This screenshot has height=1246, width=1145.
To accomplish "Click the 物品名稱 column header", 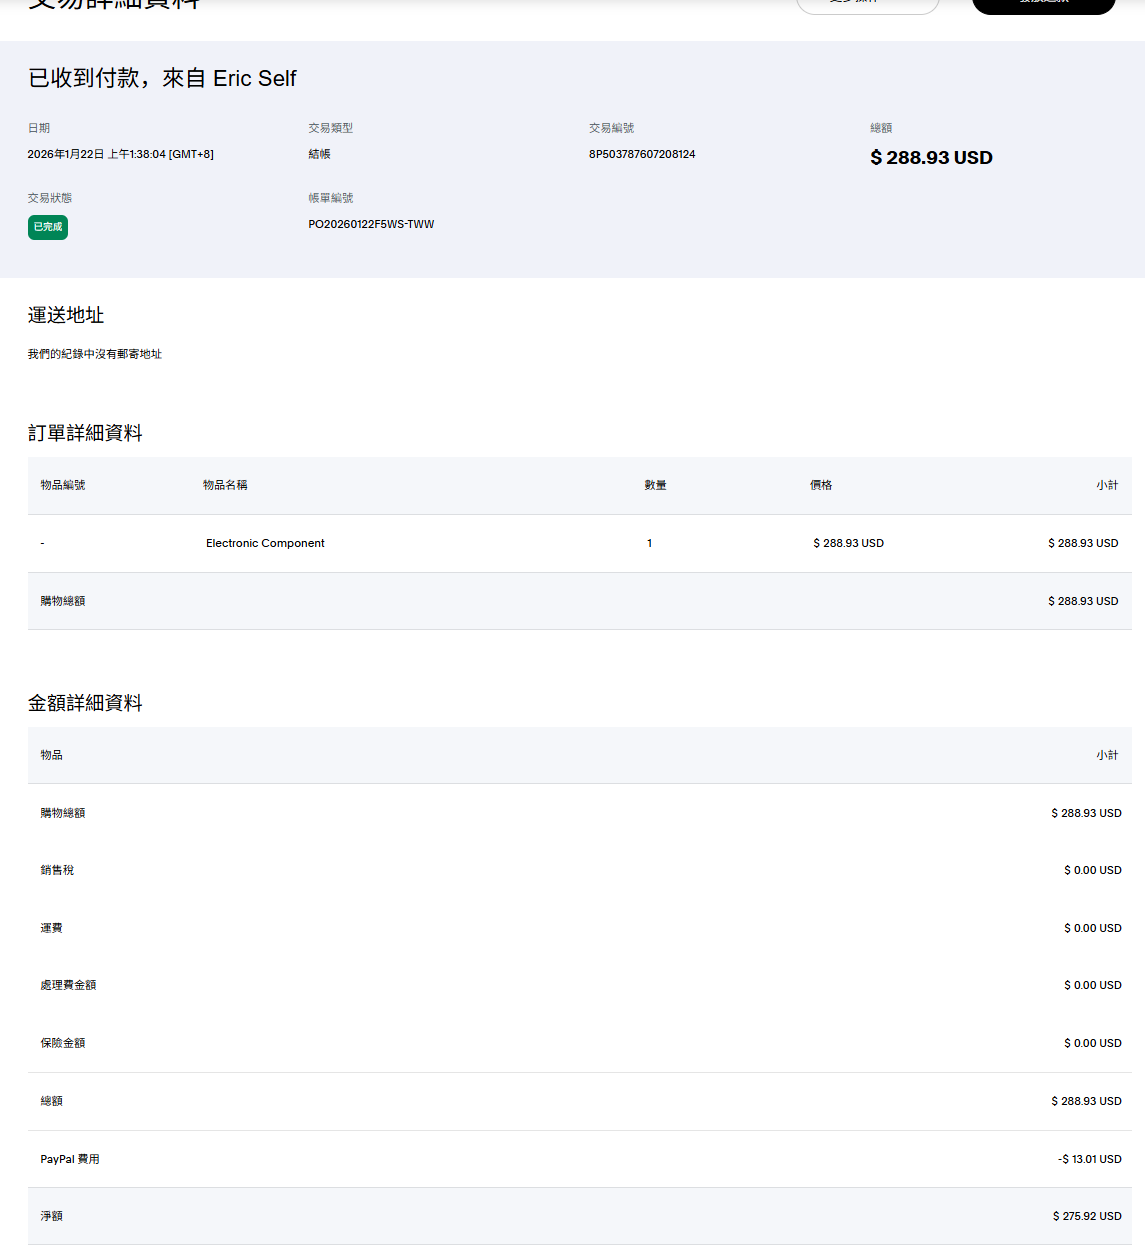I will coord(225,485).
